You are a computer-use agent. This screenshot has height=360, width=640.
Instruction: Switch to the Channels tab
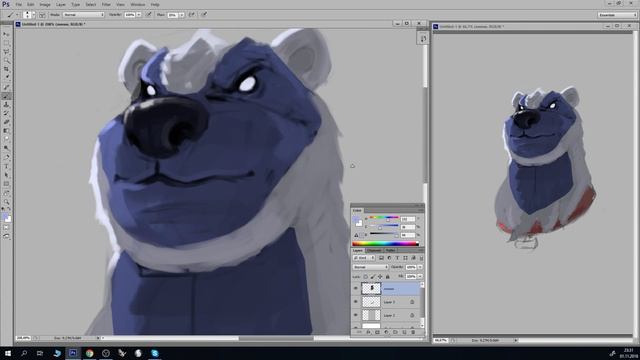click(x=374, y=250)
